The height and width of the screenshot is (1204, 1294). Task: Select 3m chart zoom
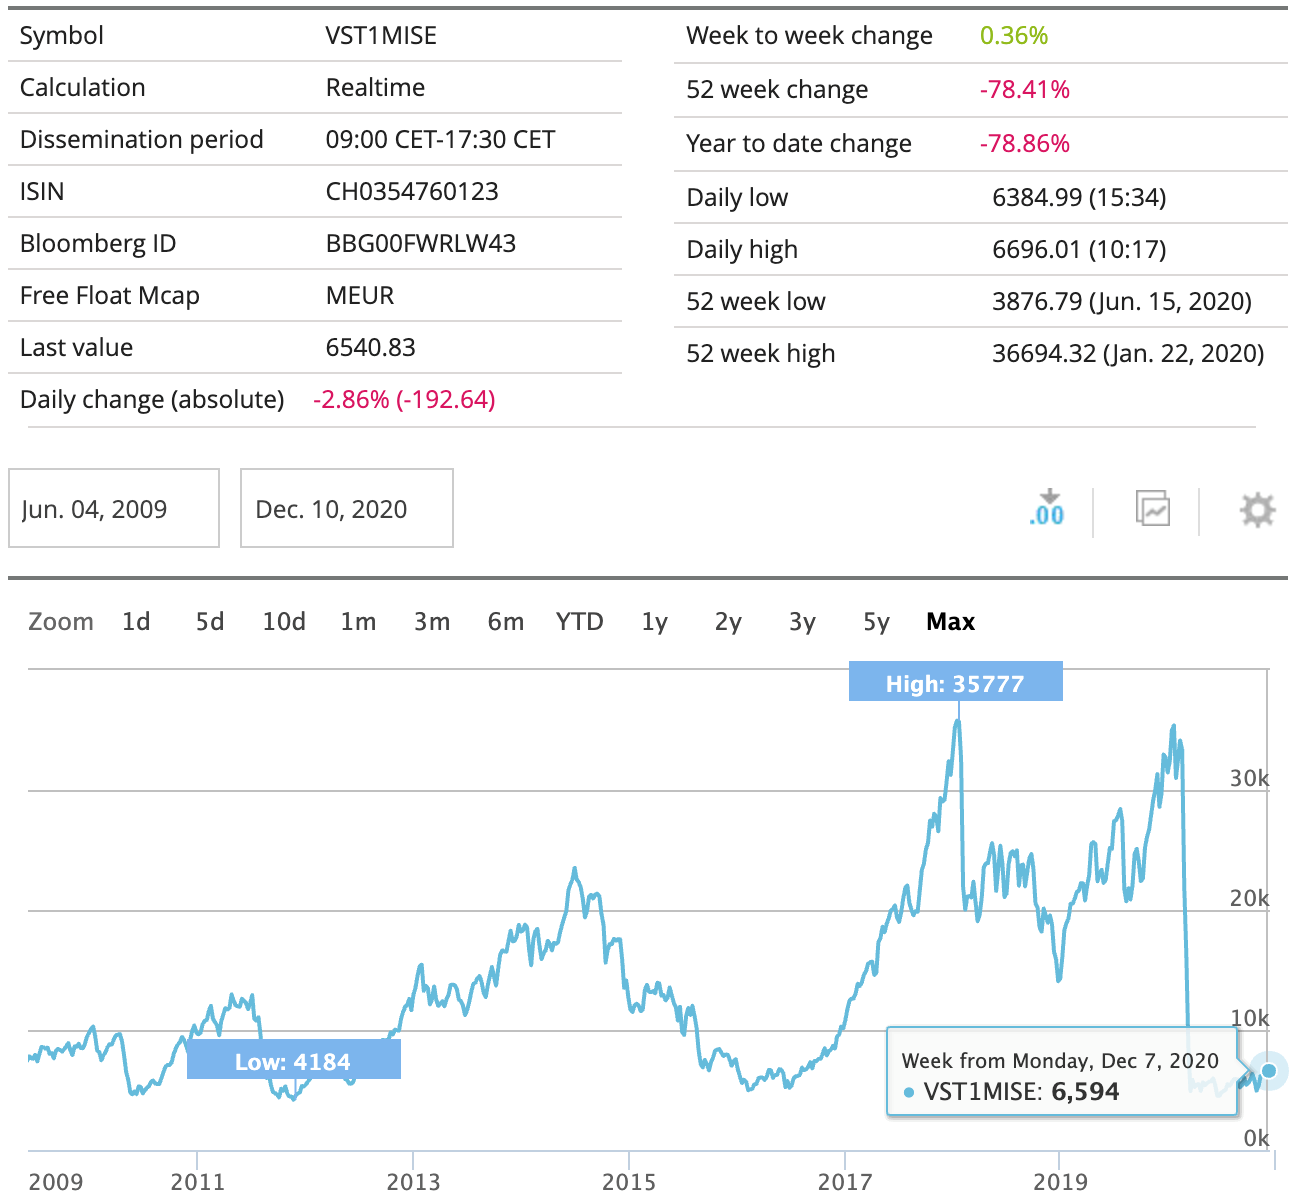[x=432, y=622]
